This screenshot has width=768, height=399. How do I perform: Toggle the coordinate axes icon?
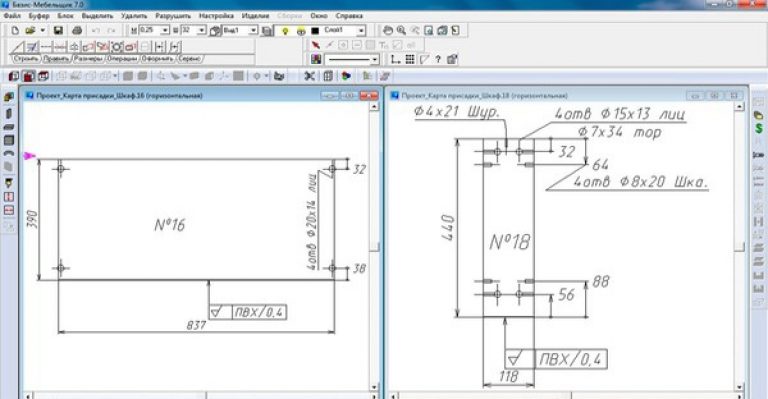[x=395, y=59]
